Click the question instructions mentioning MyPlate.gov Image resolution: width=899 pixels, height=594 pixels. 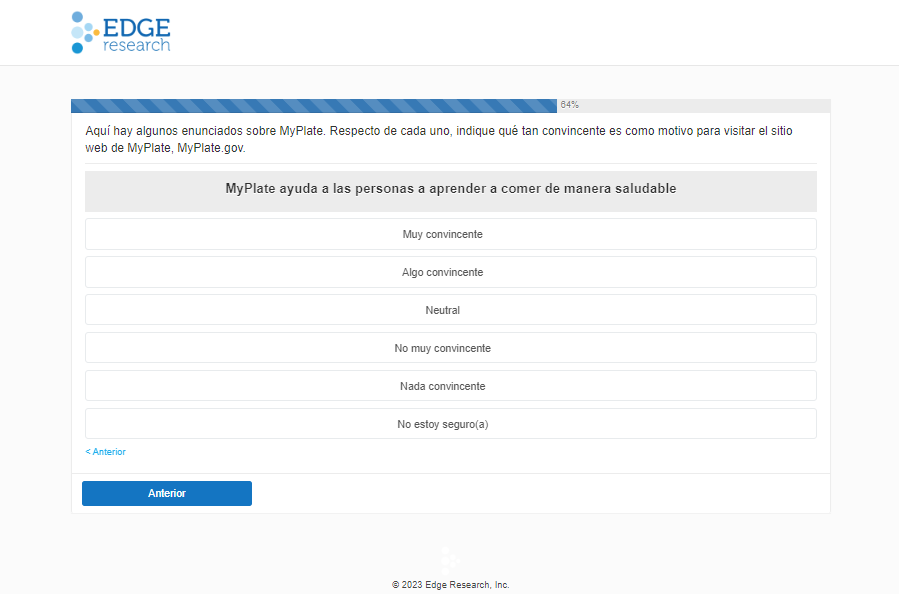click(439, 139)
